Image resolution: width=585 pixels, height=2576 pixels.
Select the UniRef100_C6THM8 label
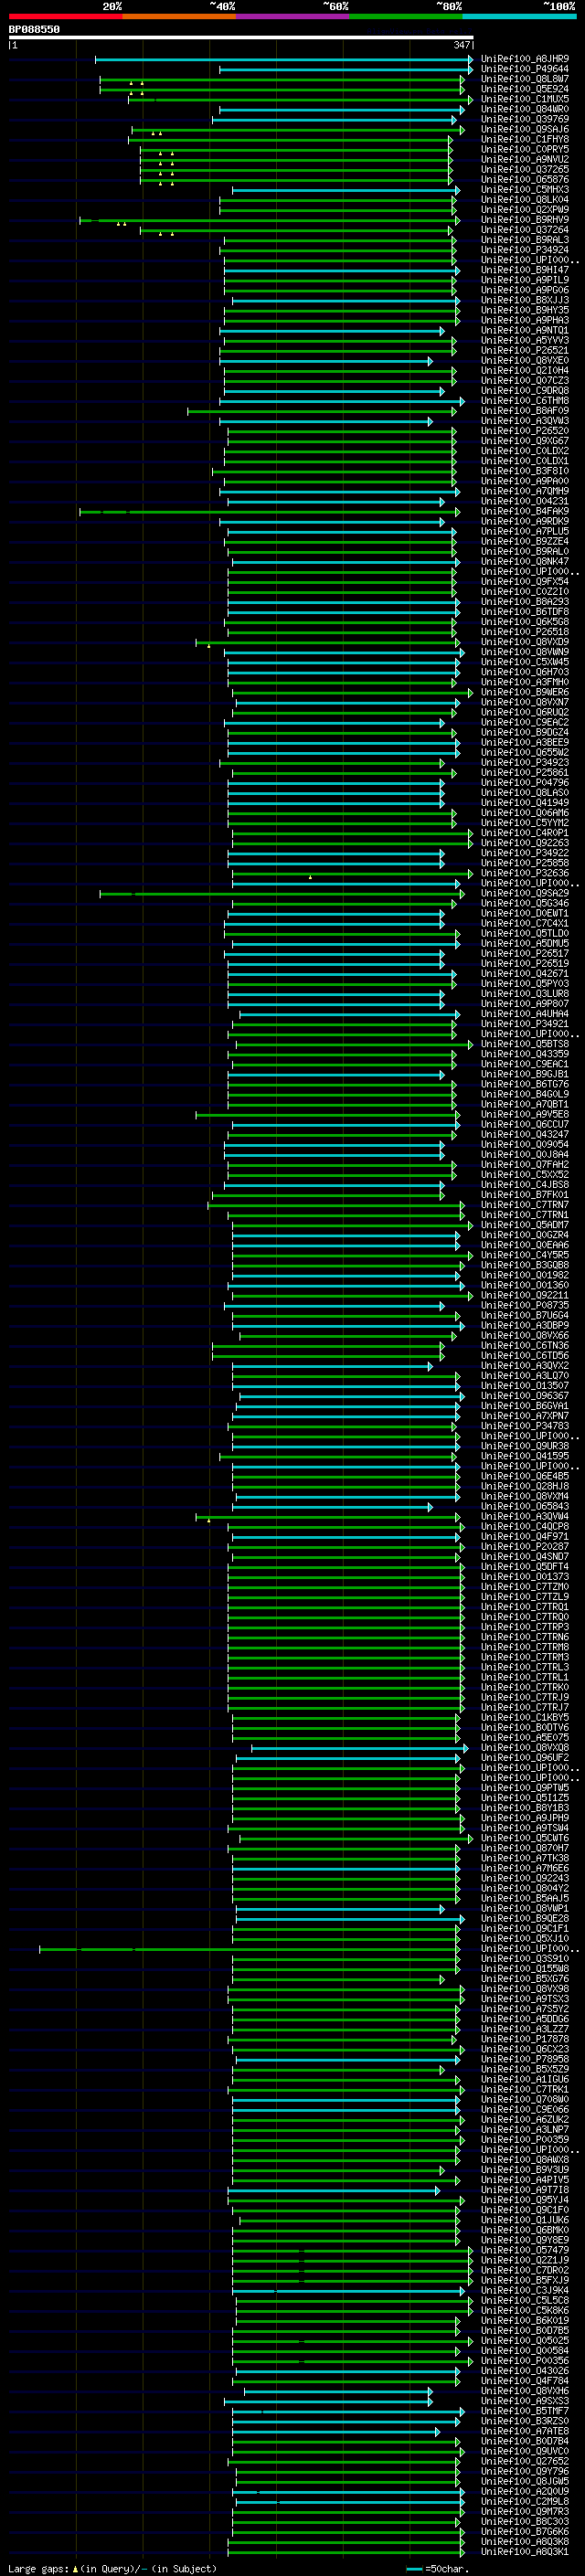point(525,401)
